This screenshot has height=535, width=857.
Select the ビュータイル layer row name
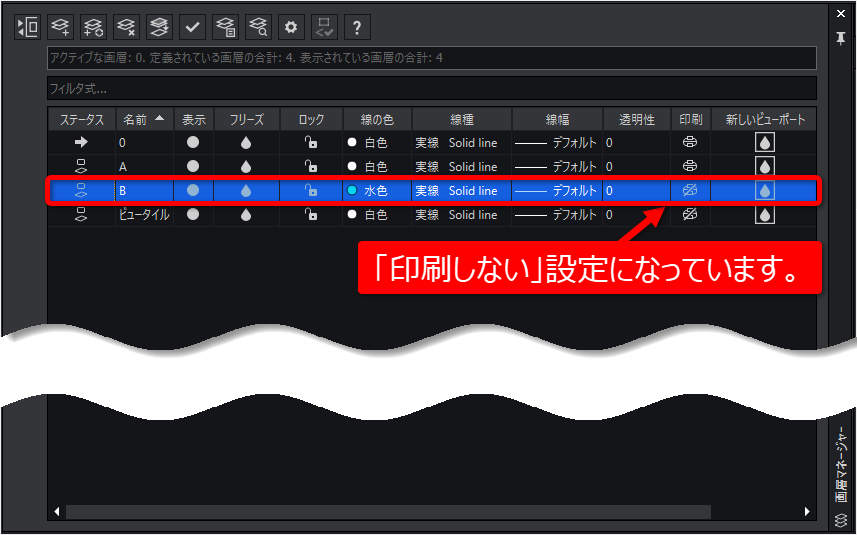(144, 215)
